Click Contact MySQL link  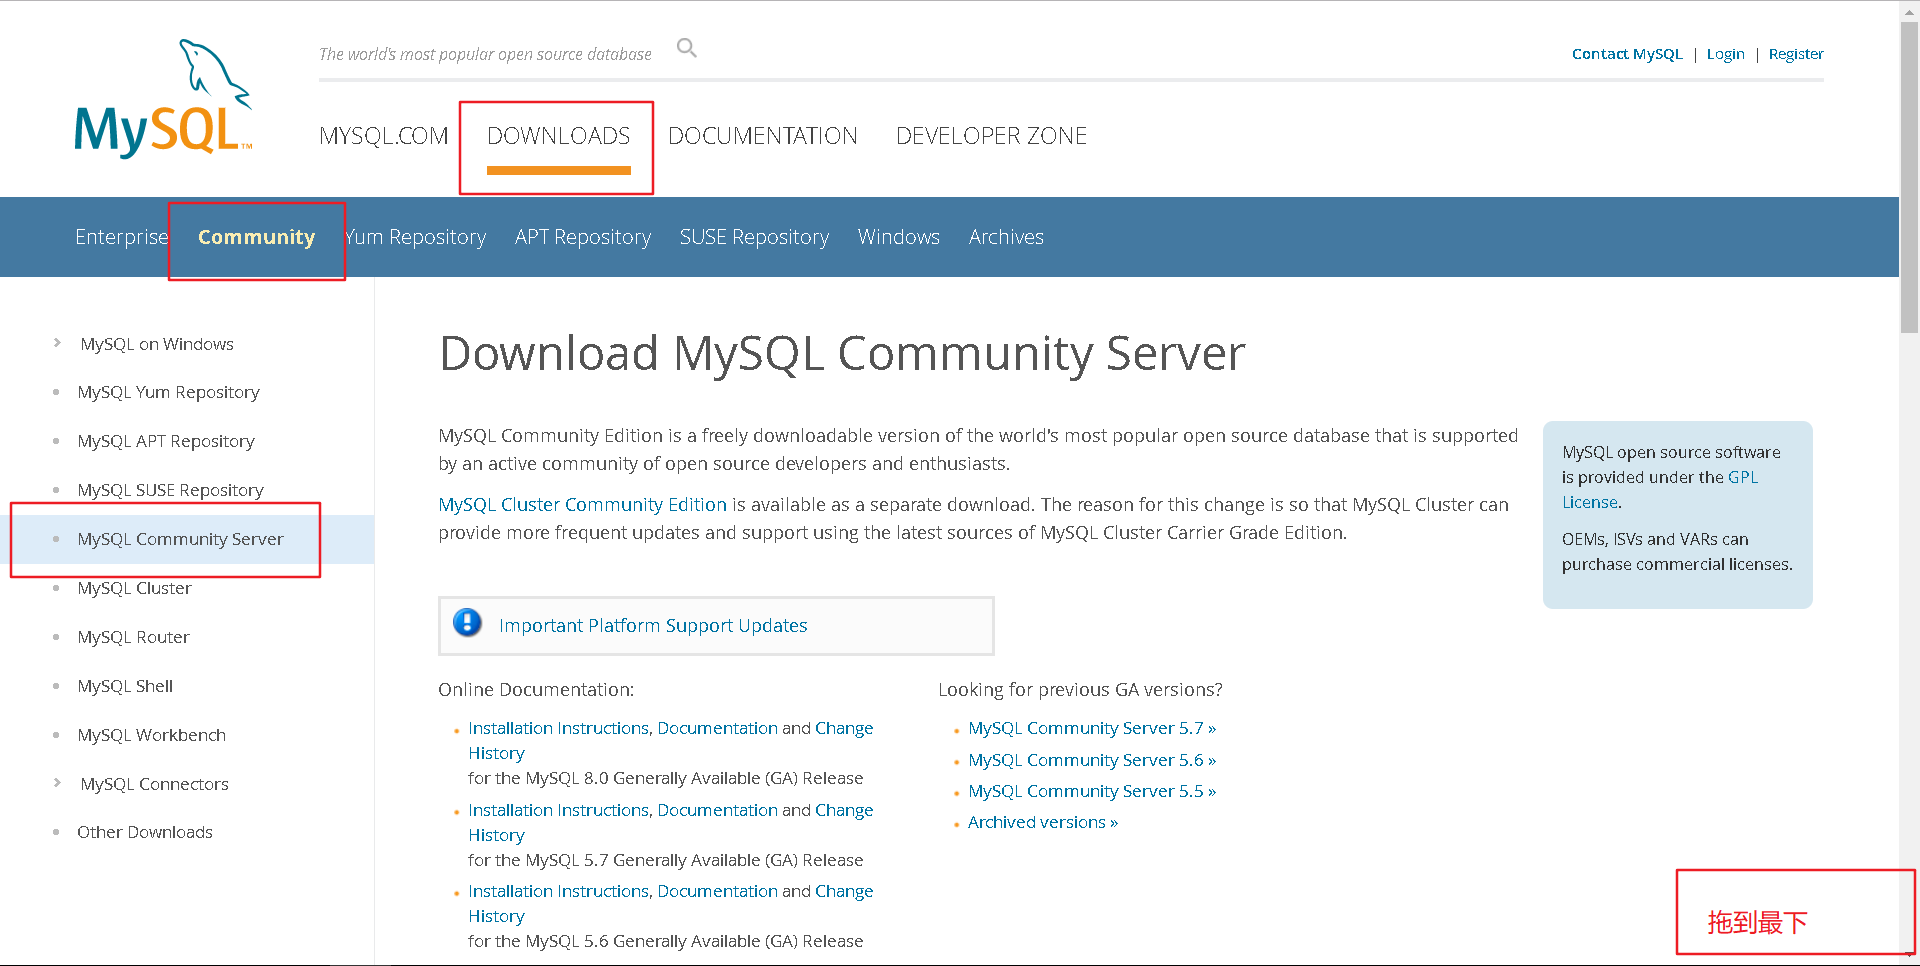pos(1627,54)
